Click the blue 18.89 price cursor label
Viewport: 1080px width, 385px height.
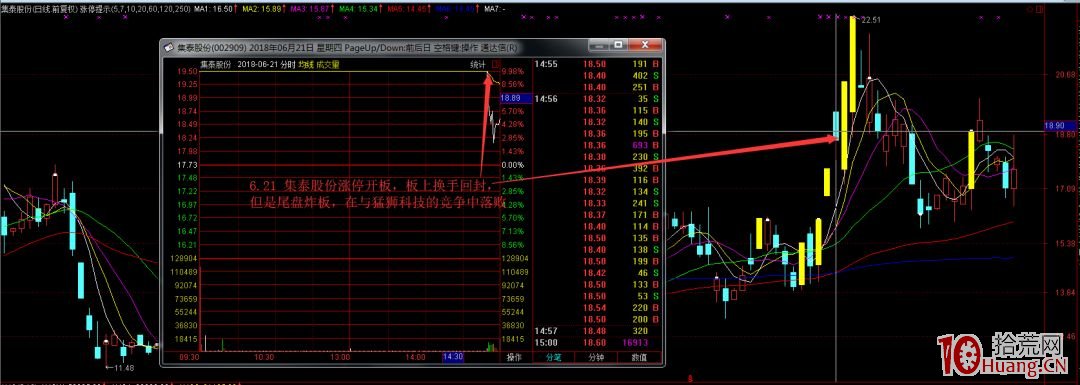click(516, 98)
